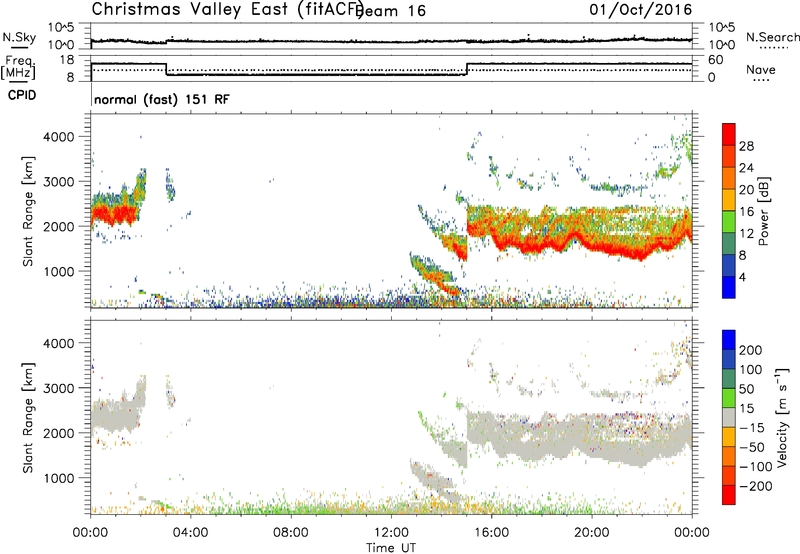
Task: Click the '3000' tick of the velocity panel
Action: click(59, 388)
